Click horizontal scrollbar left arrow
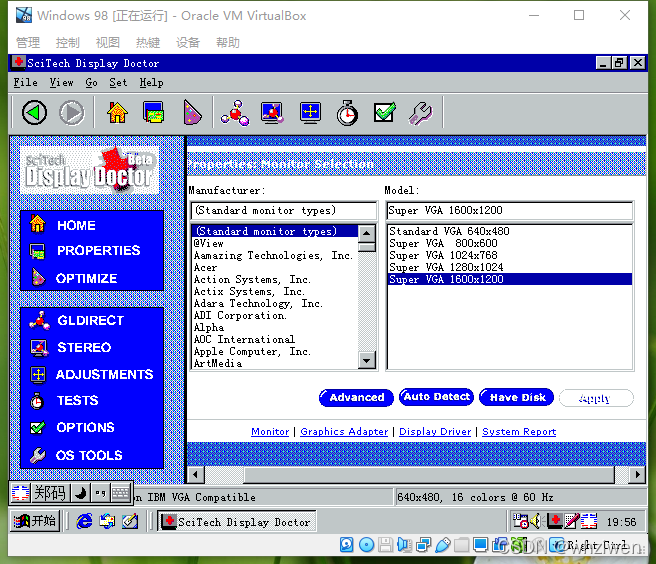This screenshot has width=656, height=564. pos(195,475)
